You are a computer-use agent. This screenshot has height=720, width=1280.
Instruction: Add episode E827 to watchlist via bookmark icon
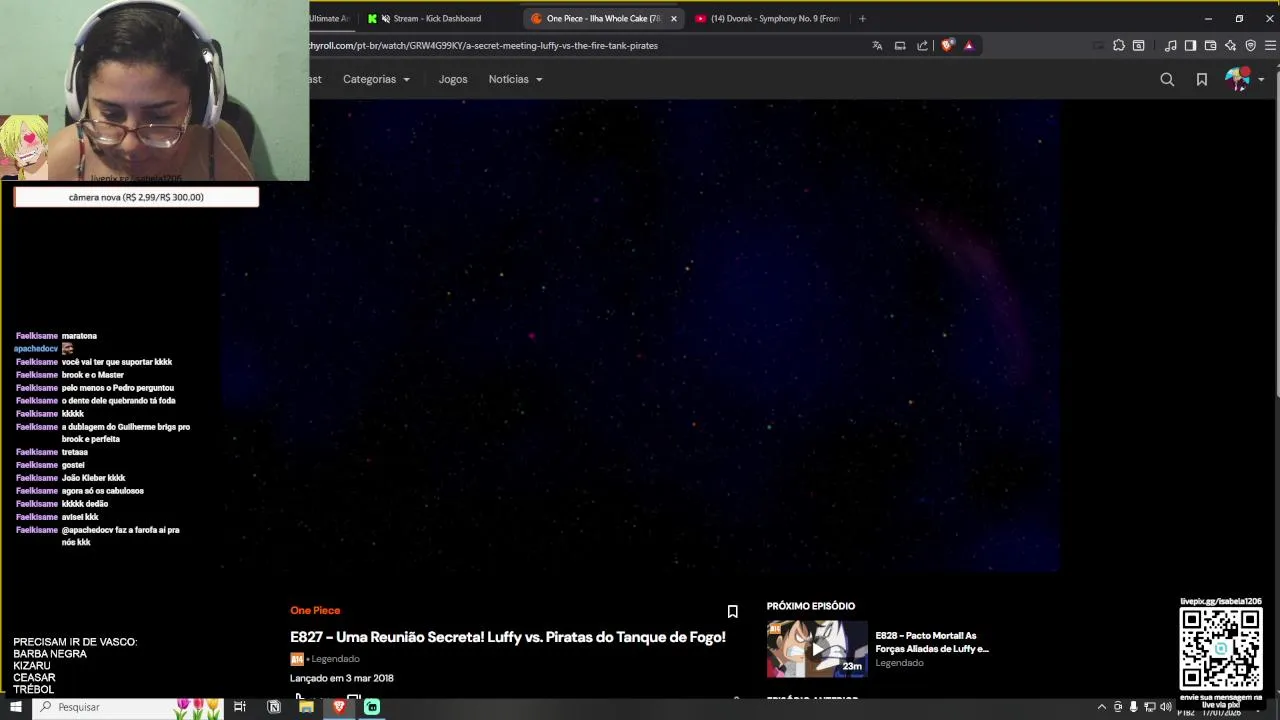tap(732, 611)
